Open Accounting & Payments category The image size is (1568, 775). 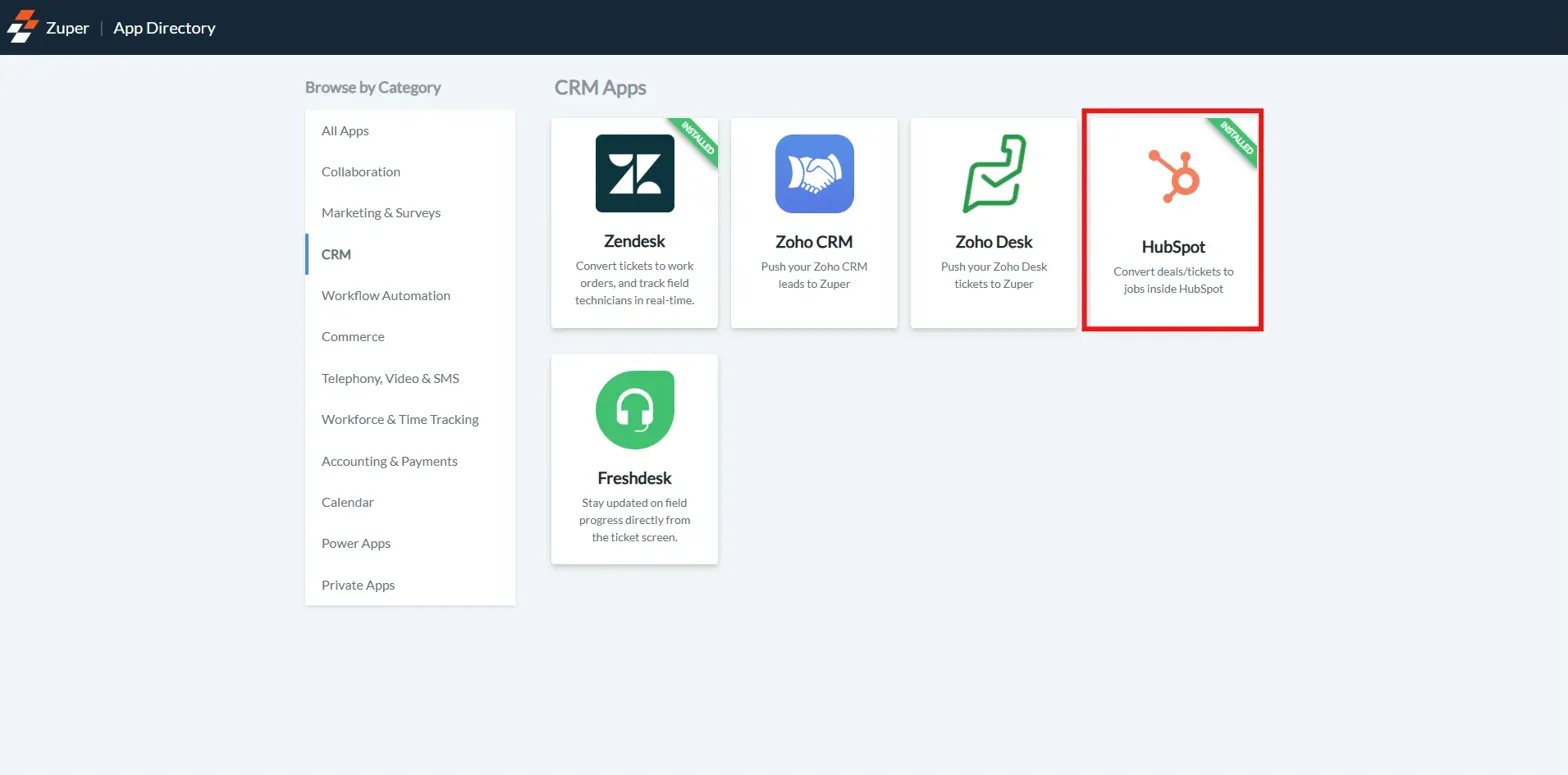[x=410, y=461]
